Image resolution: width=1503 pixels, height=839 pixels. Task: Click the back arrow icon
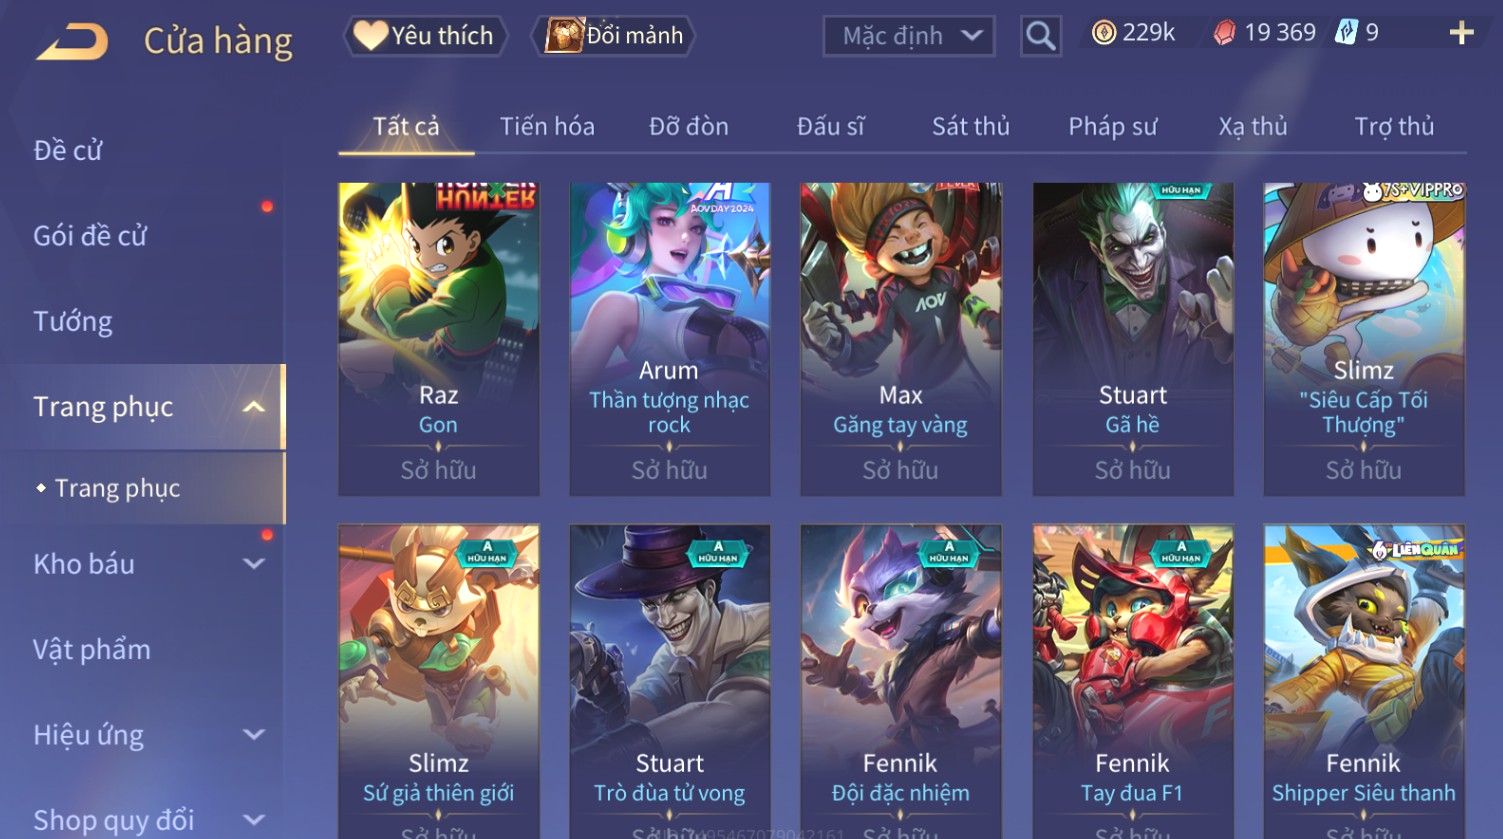[73, 42]
